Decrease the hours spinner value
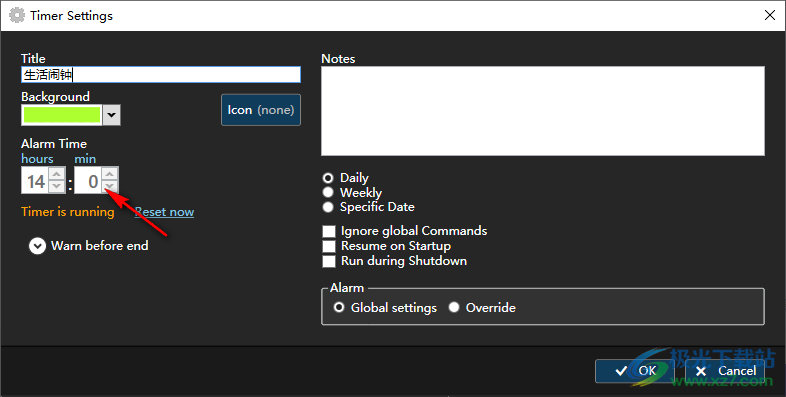This screenshot has height=397, width=786. click(x=58, y=186)
